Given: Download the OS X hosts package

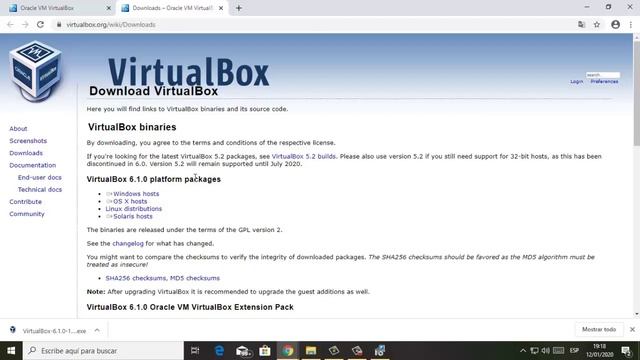Looking at the screenshot, I should (x=130, y=201).
